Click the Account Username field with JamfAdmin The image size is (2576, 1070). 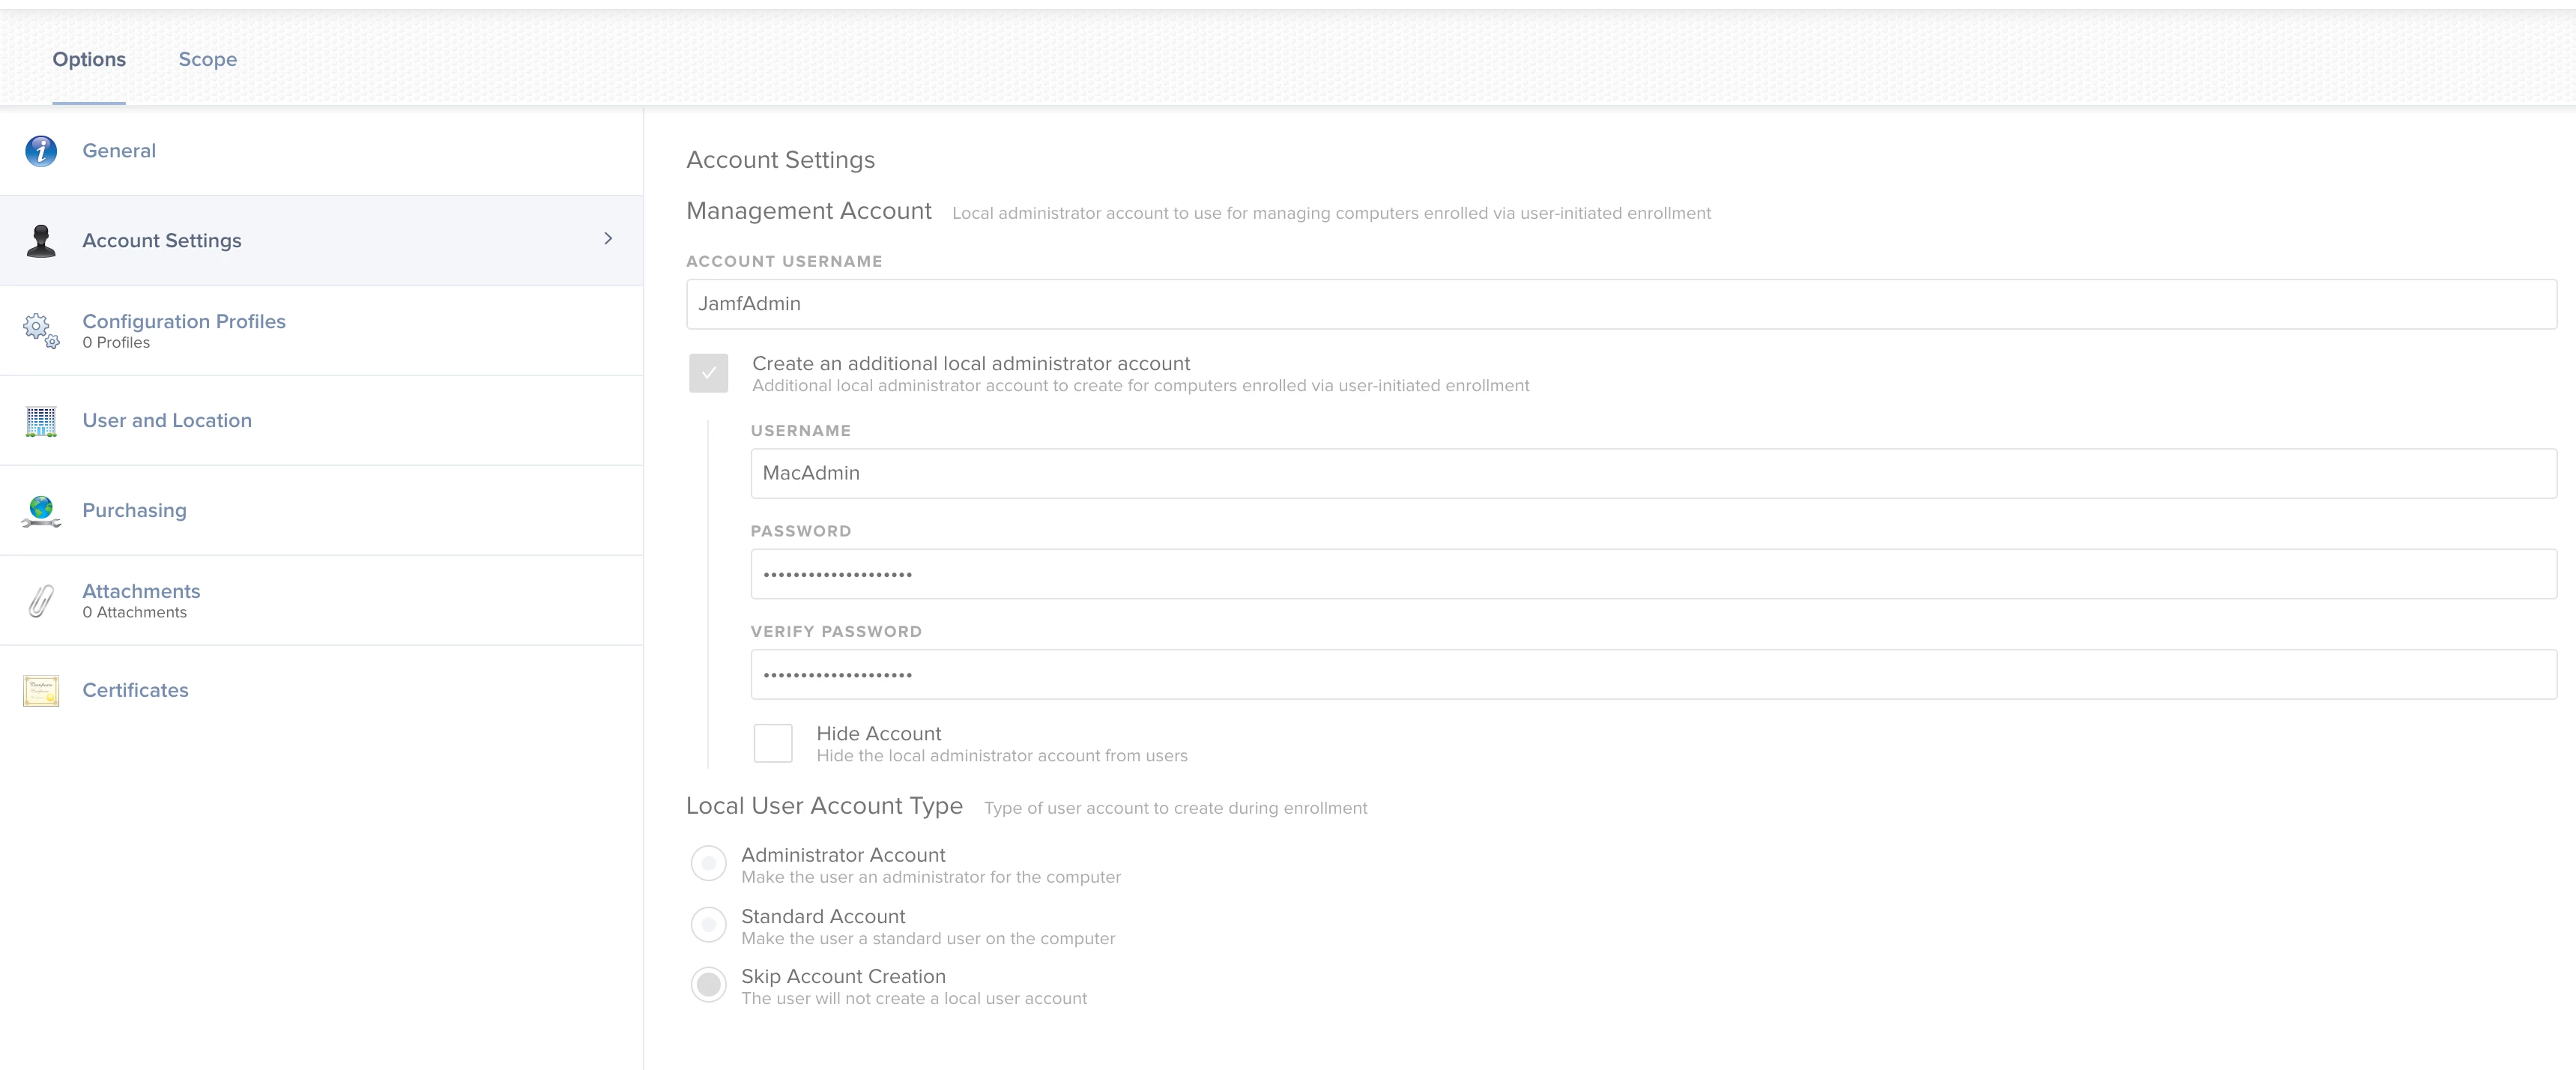coord(1621,304)
